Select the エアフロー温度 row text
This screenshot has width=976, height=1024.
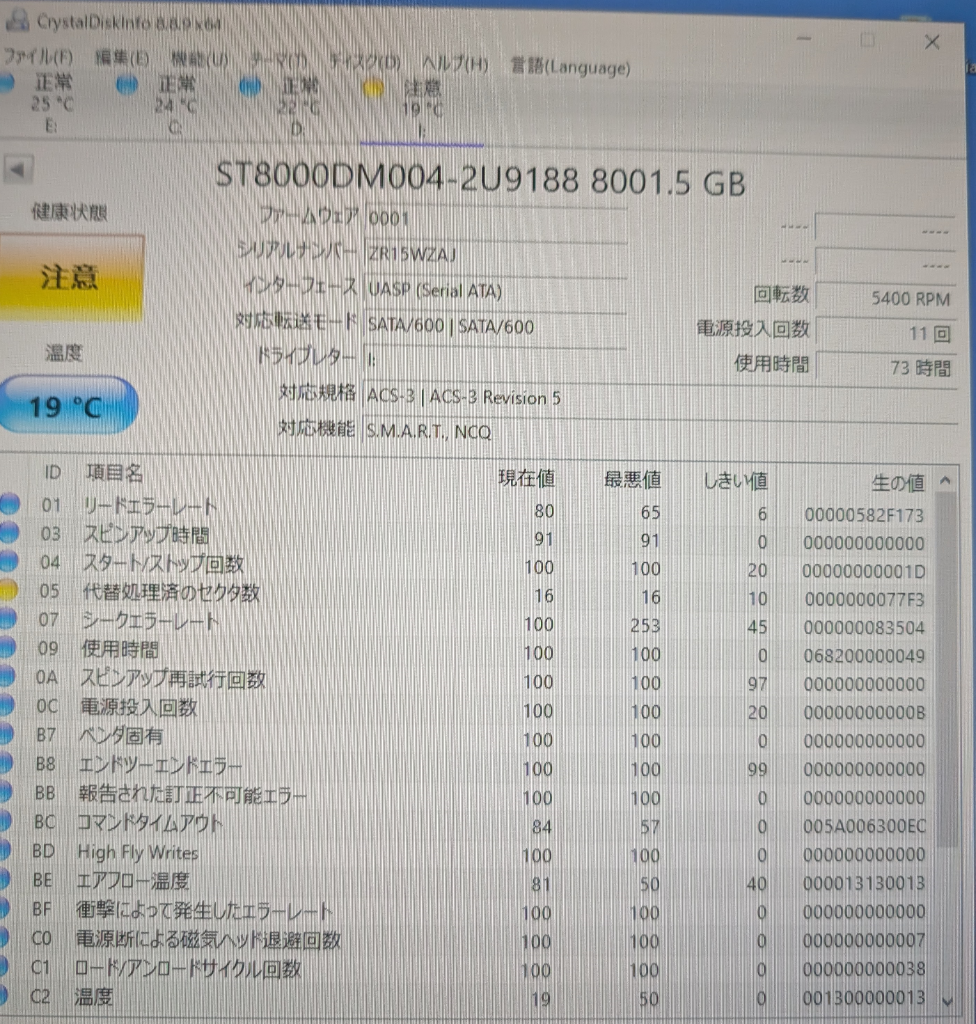(133, 880)
